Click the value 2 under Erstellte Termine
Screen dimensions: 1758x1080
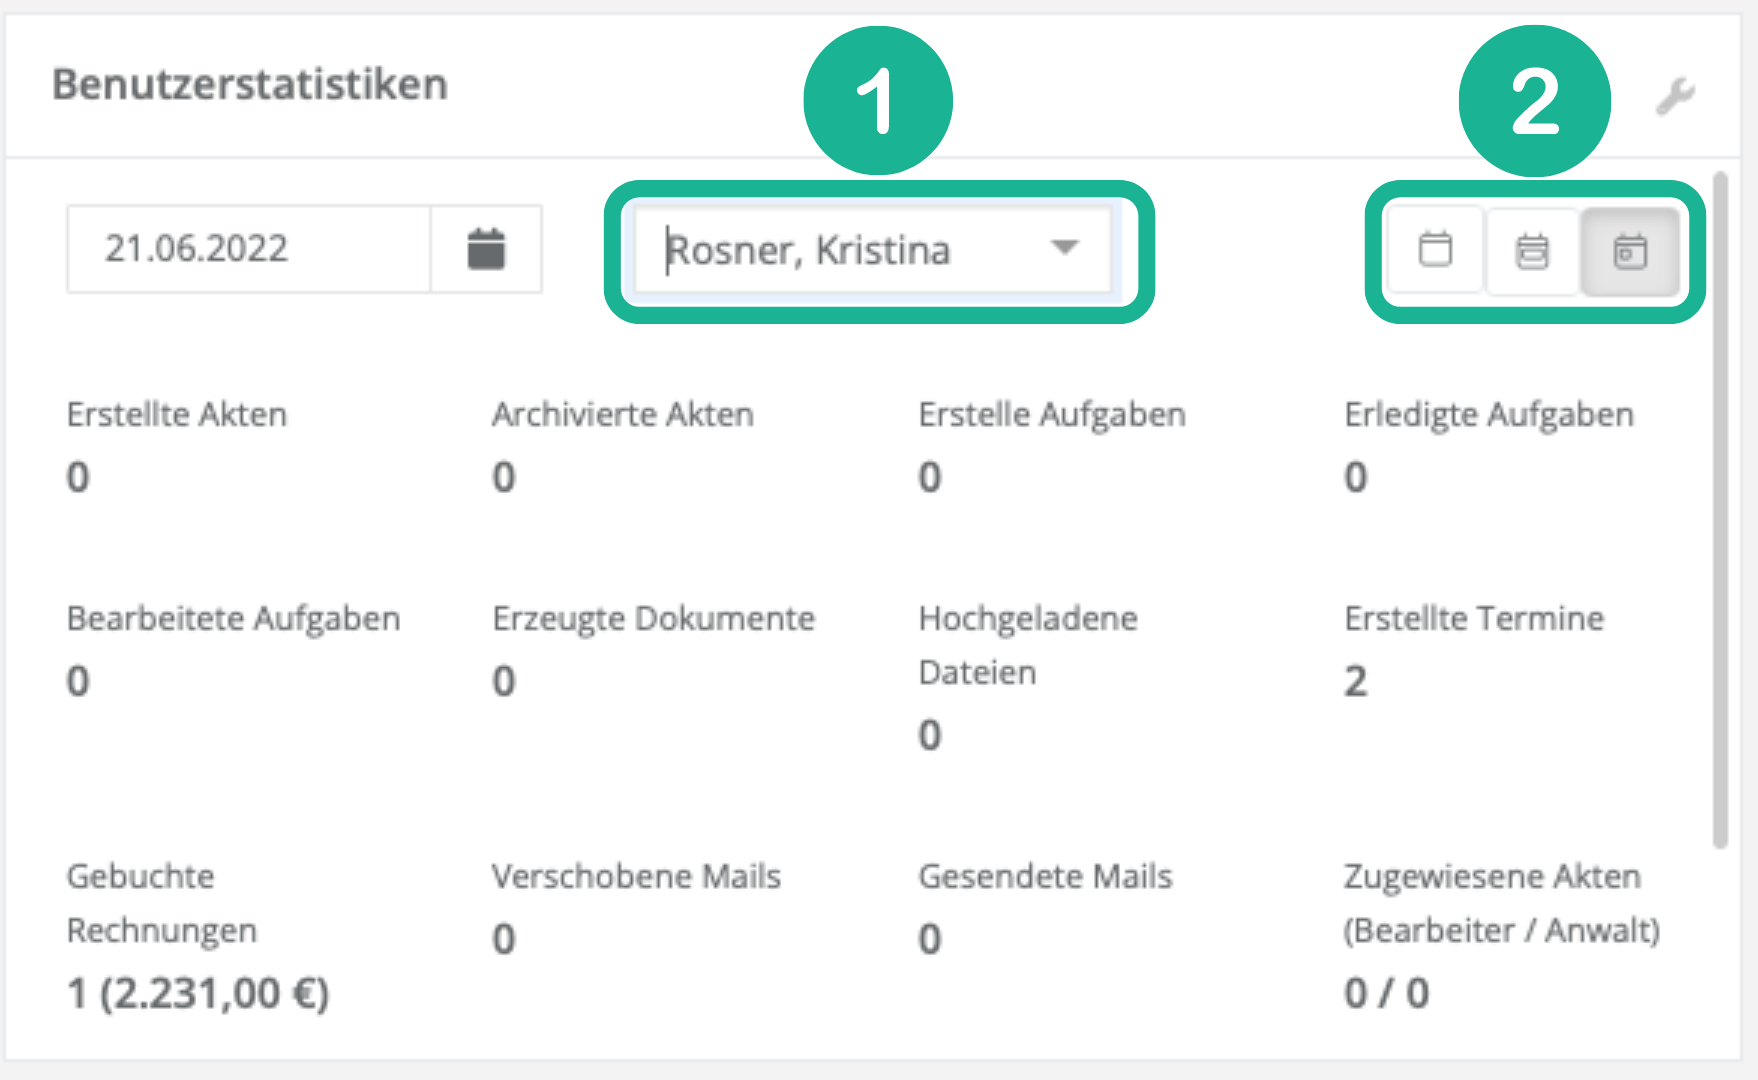(x=1355, y=682)
